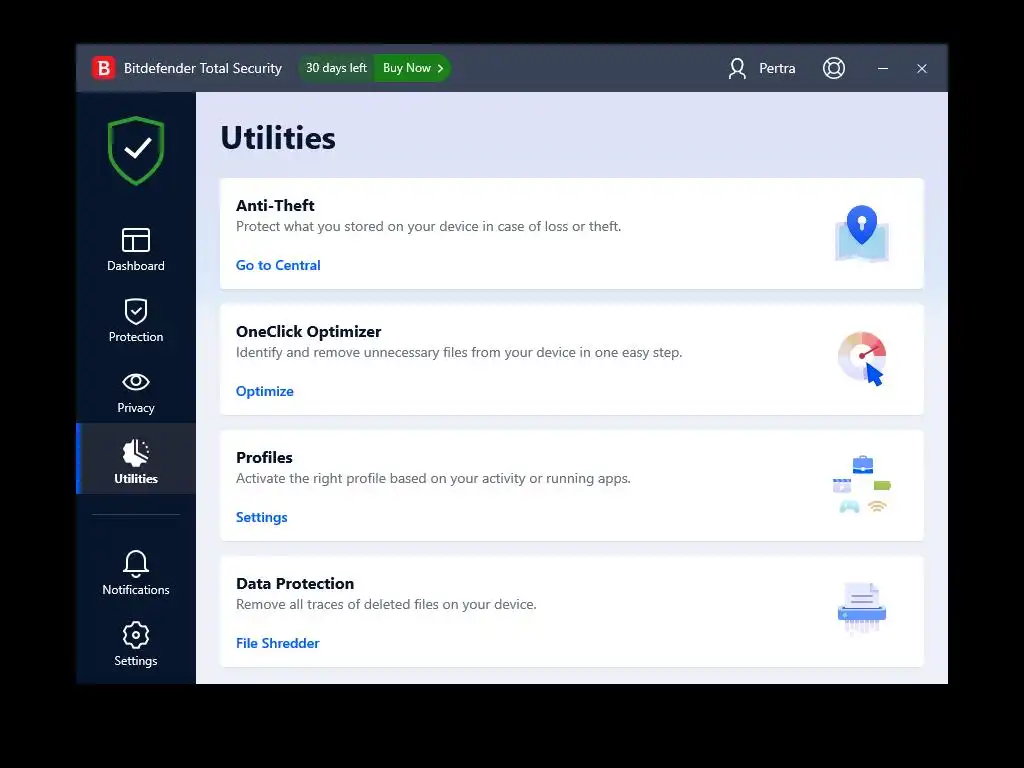Click the Optimize link
This screenshot has height=768, width=1024.
pyautogui.click(x=264, y=391)
